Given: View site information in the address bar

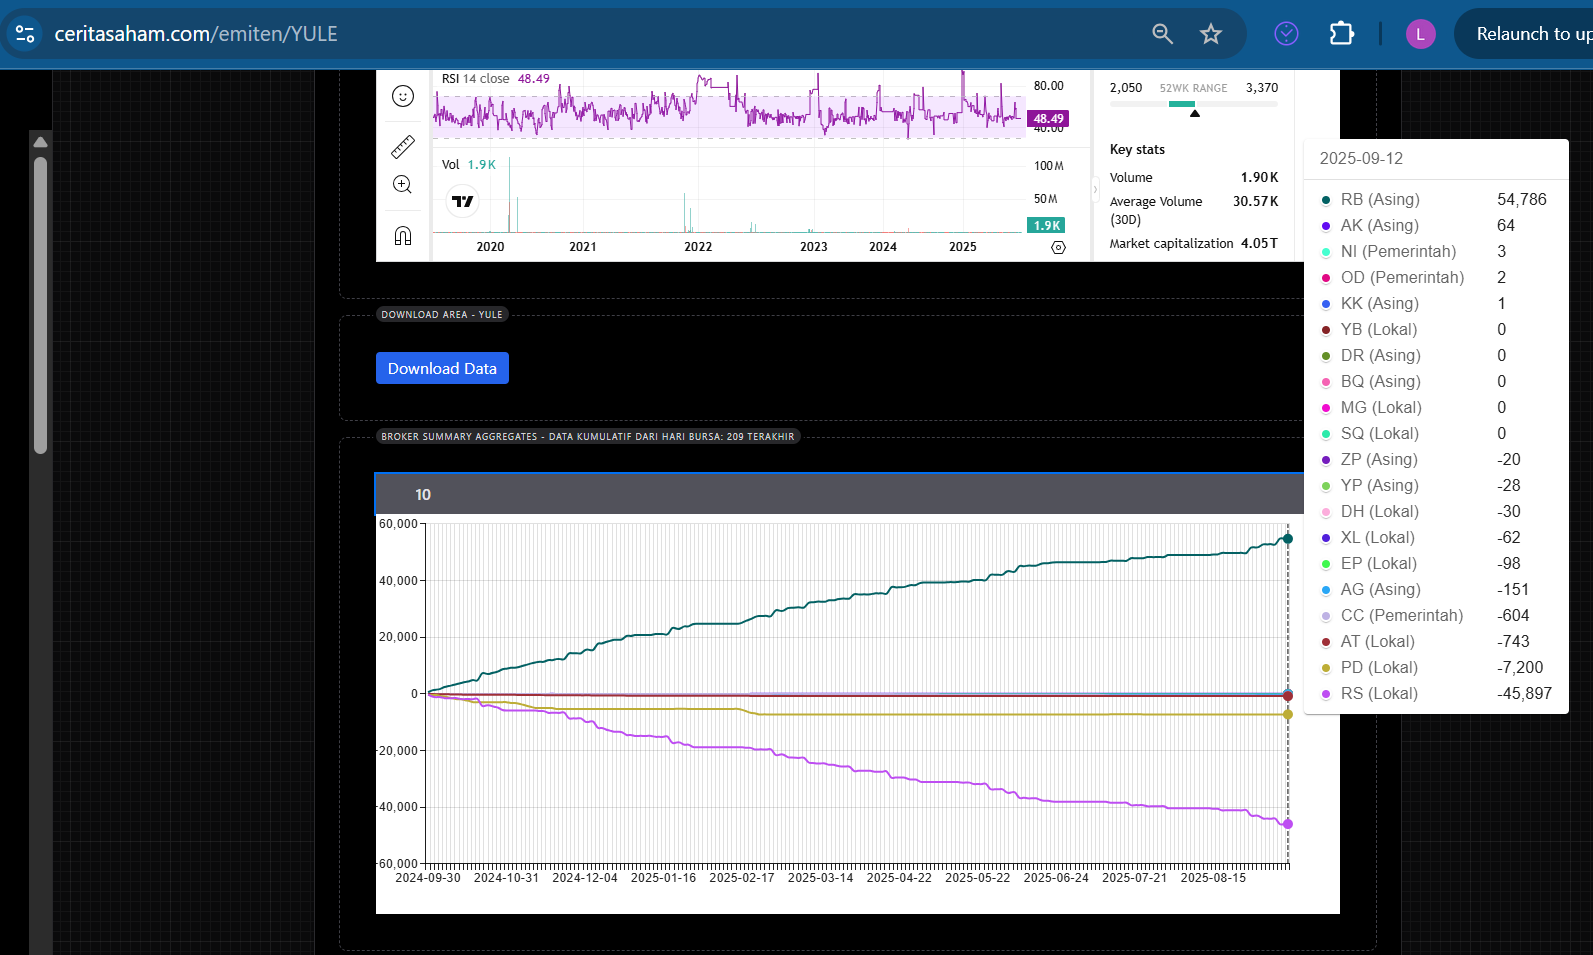Looking at the screenshot, I should click(25, 34).
